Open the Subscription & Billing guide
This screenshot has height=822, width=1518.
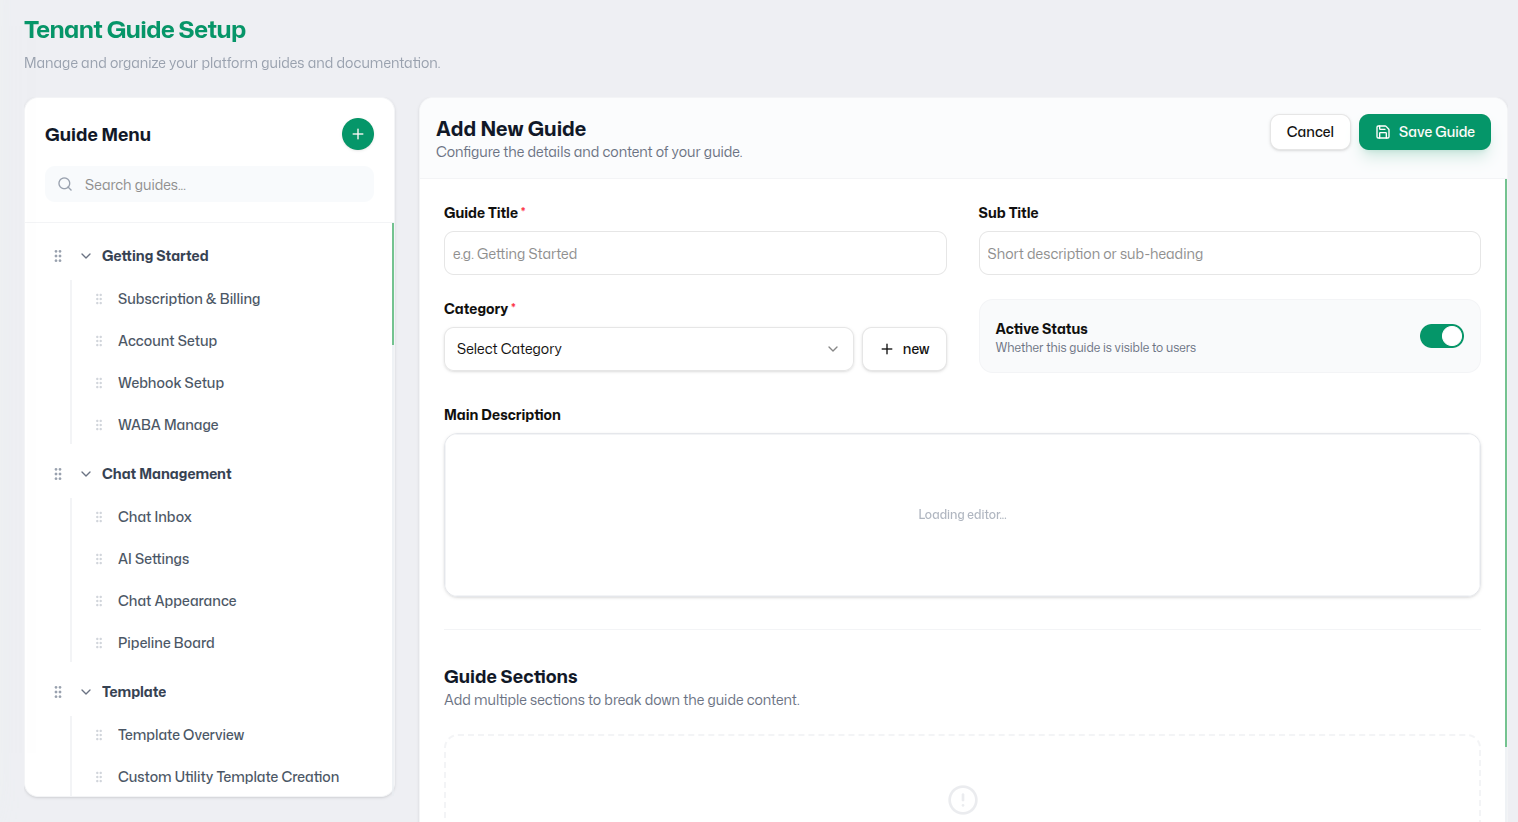click(189, 299)
